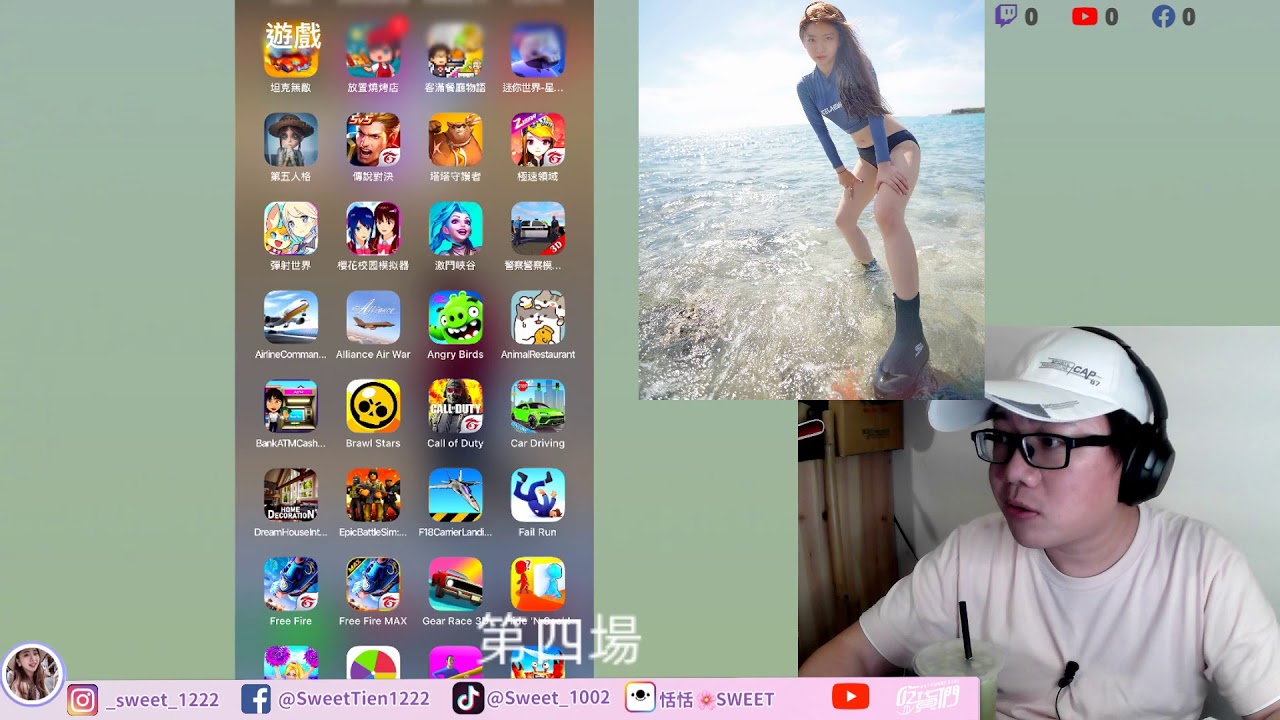The image size is (1280, 720).
Task: Open the 迷你世界 app
Action: [x=538, y=52]
